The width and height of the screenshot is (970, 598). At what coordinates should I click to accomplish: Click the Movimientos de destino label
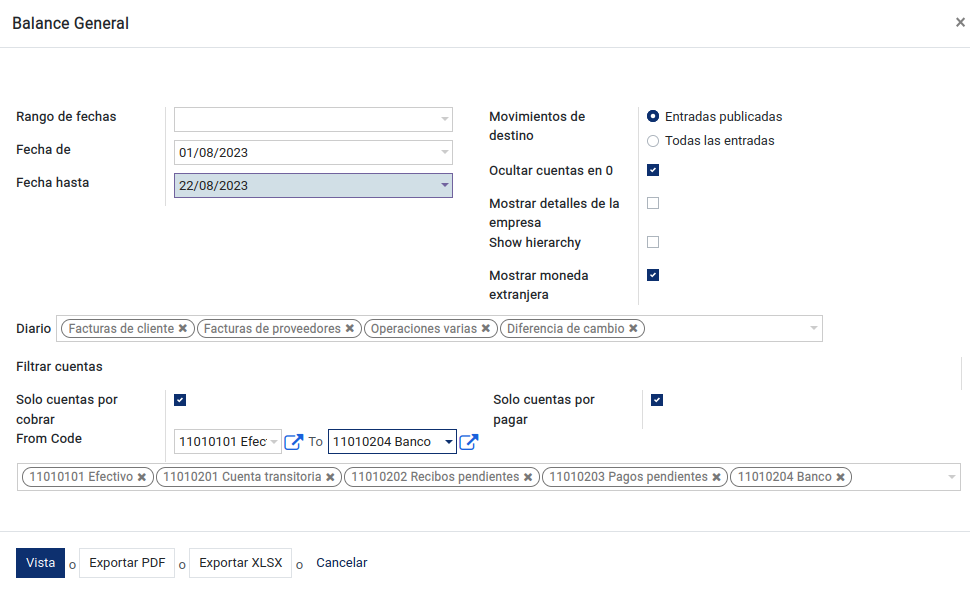click(537, 126)
